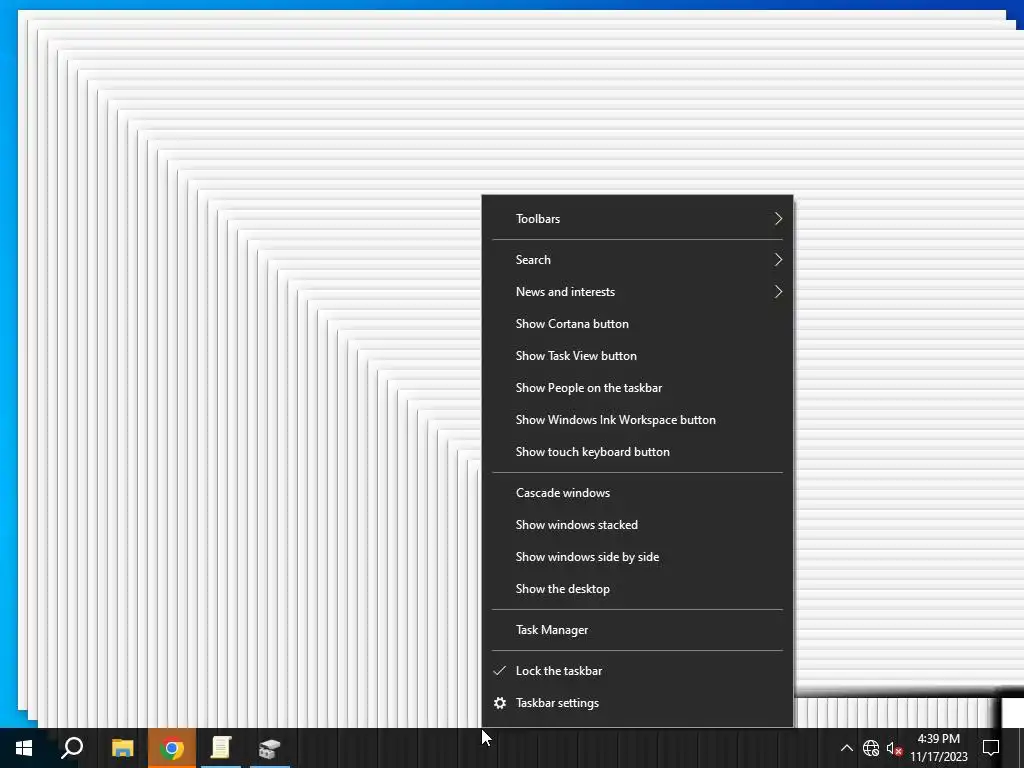The height and width of the screenshot is (768, 1024).
Task: Expand the Search submenu chevron
Action: [x=778, y=260]
